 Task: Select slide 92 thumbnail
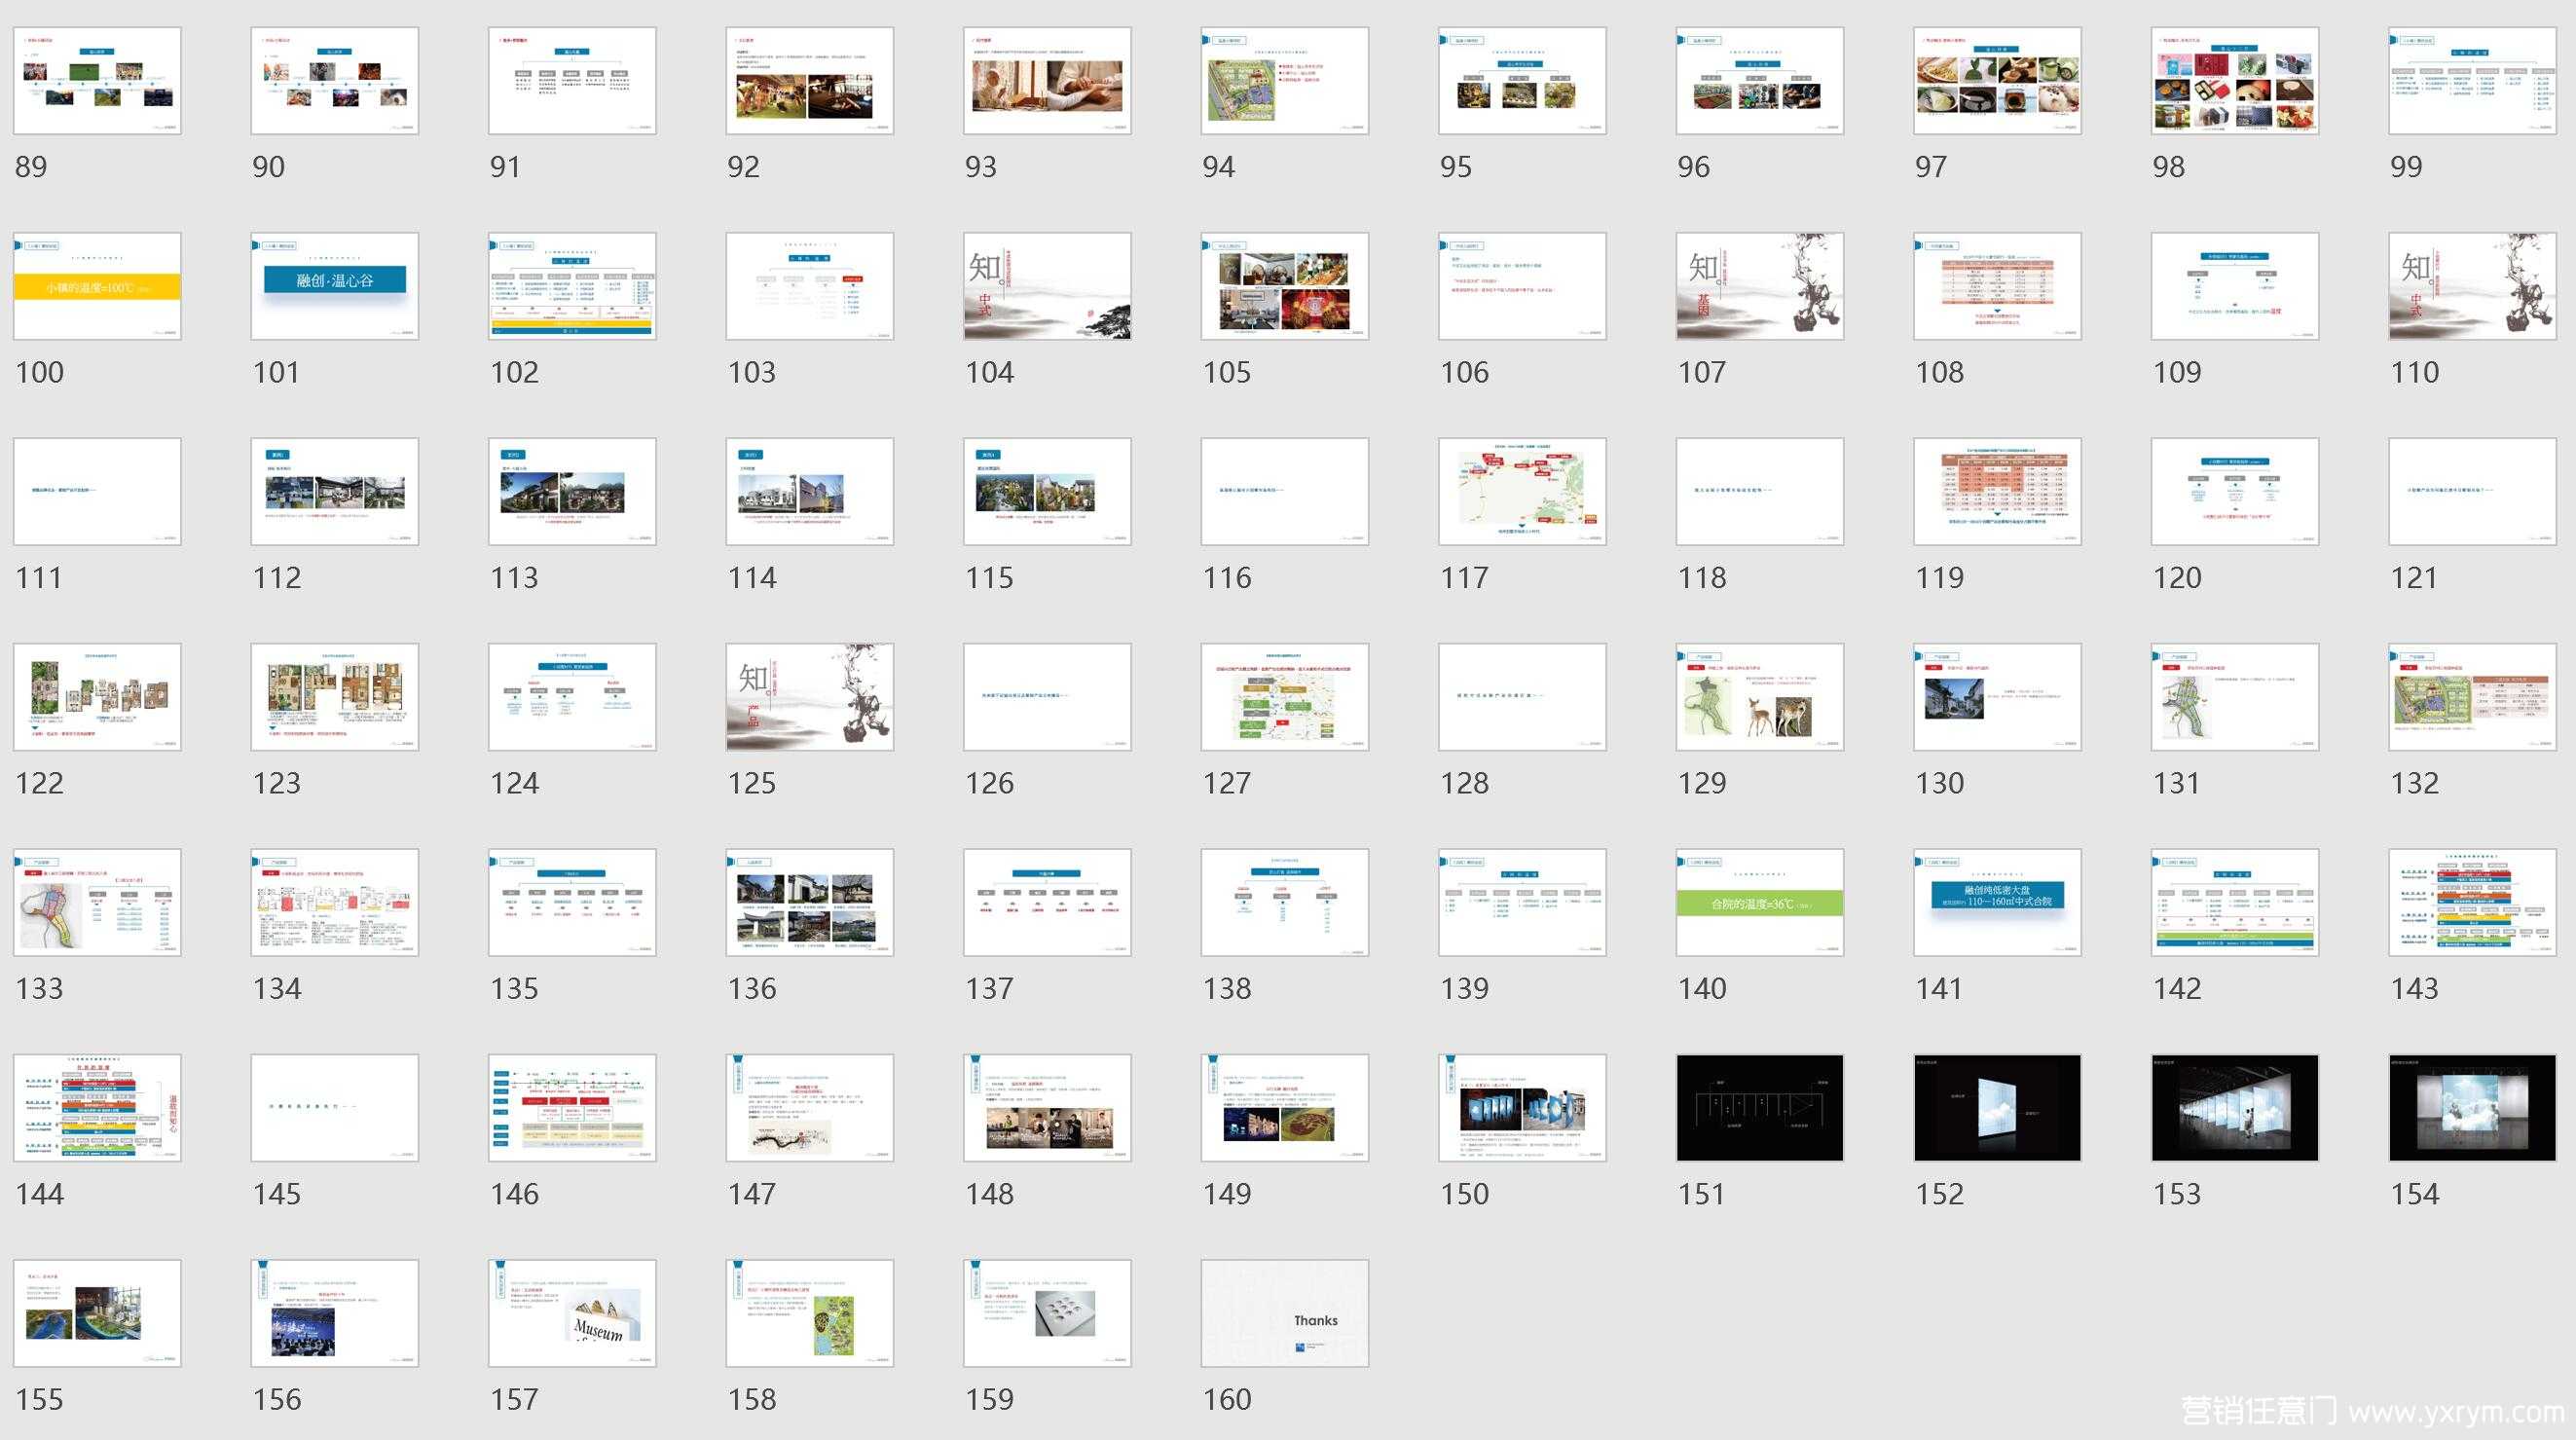[810, 81]
